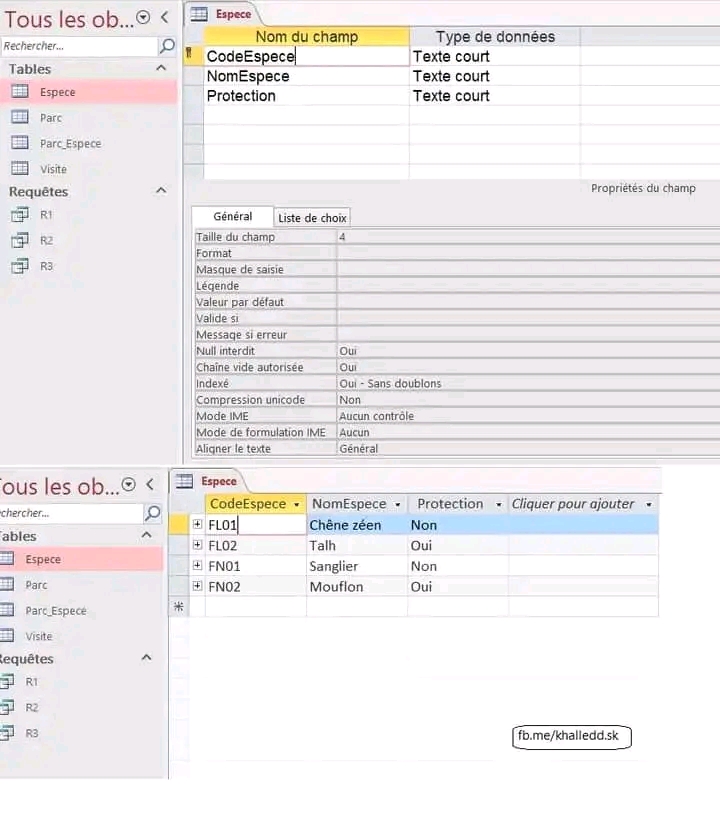Click the primary key row selector beside CodeEspece

tap(190, 56)
